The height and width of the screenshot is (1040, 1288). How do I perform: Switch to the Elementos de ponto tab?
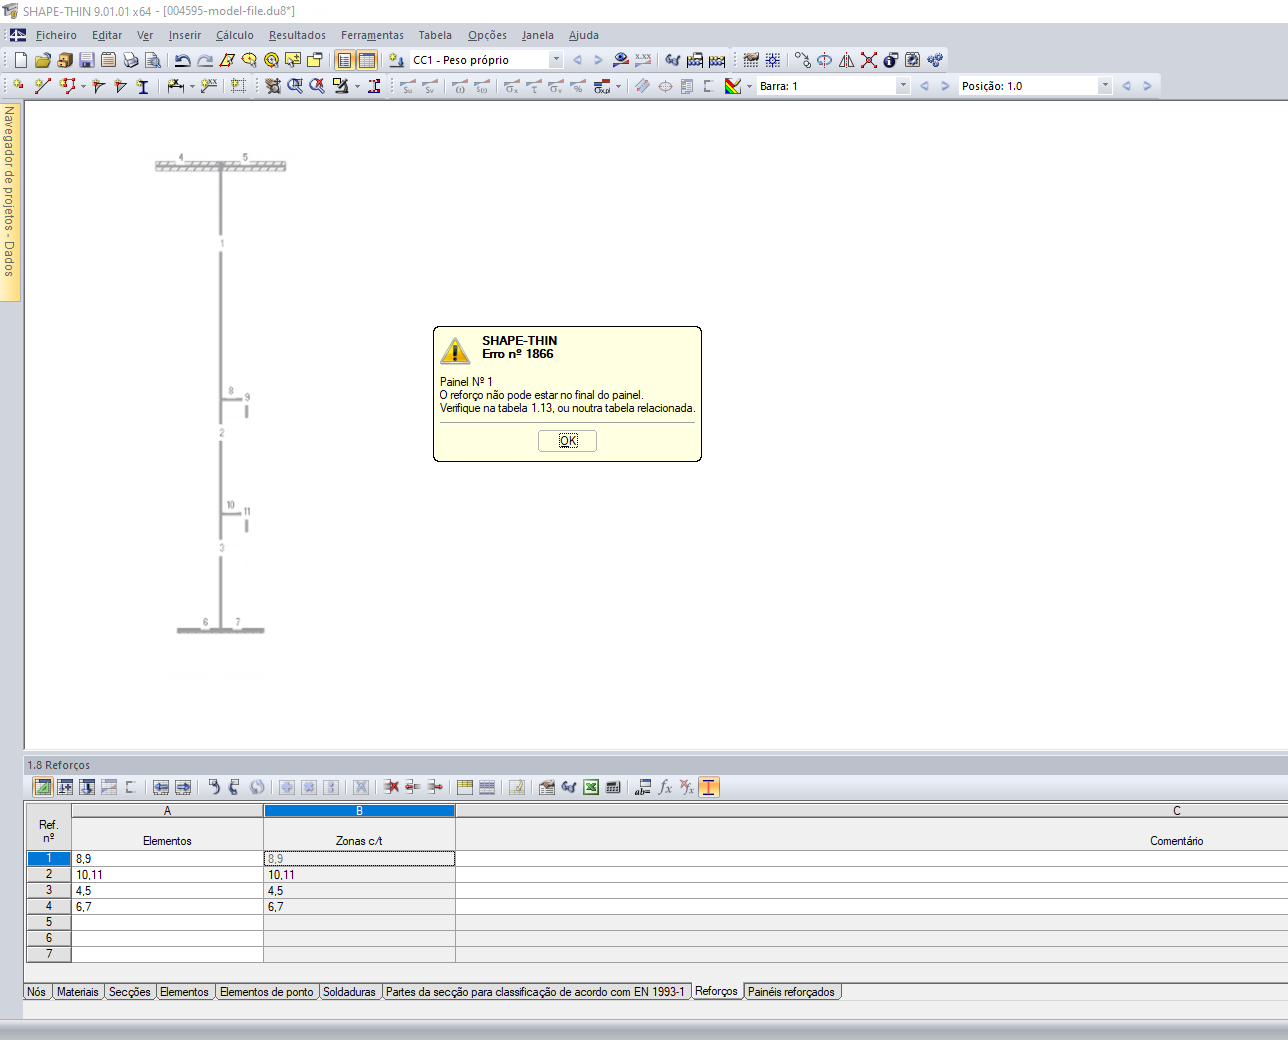(267, 992)
